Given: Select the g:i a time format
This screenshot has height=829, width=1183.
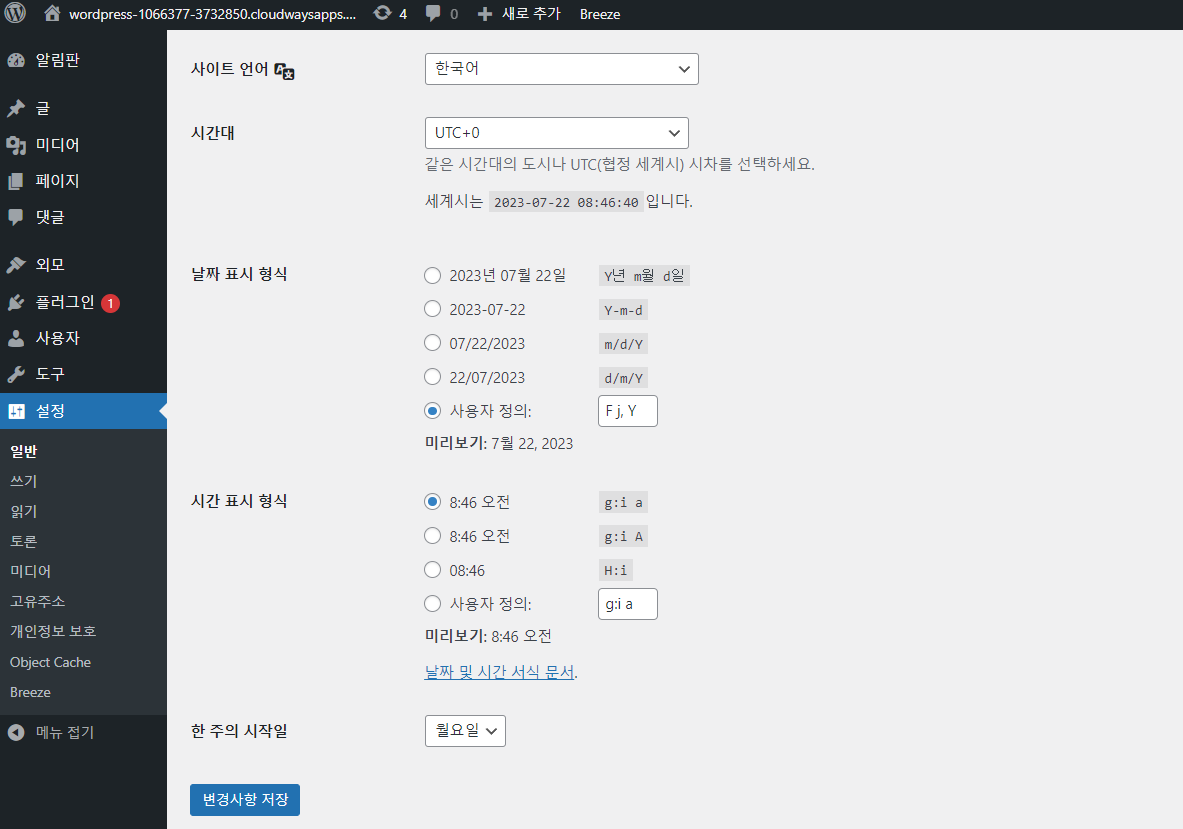Looking at the screenshot, I should point(432,502).
